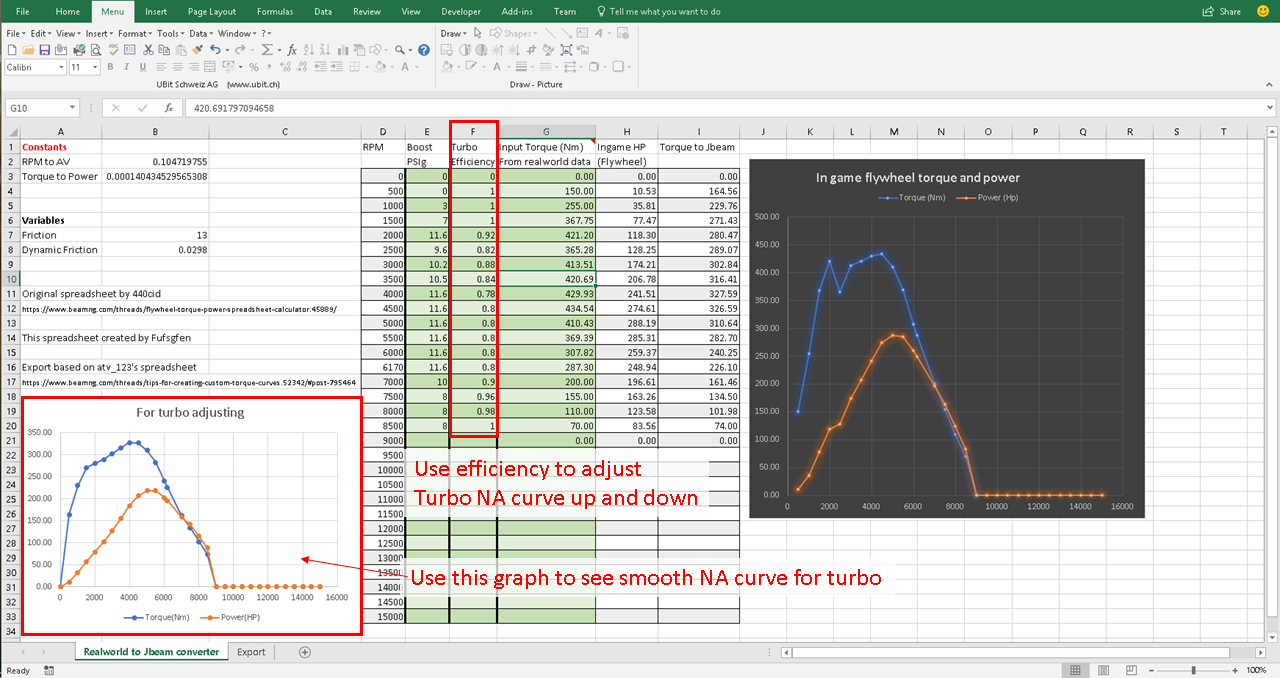
Task: Click the horizontal scrollbar right arrow
Action: [1262, 652]
